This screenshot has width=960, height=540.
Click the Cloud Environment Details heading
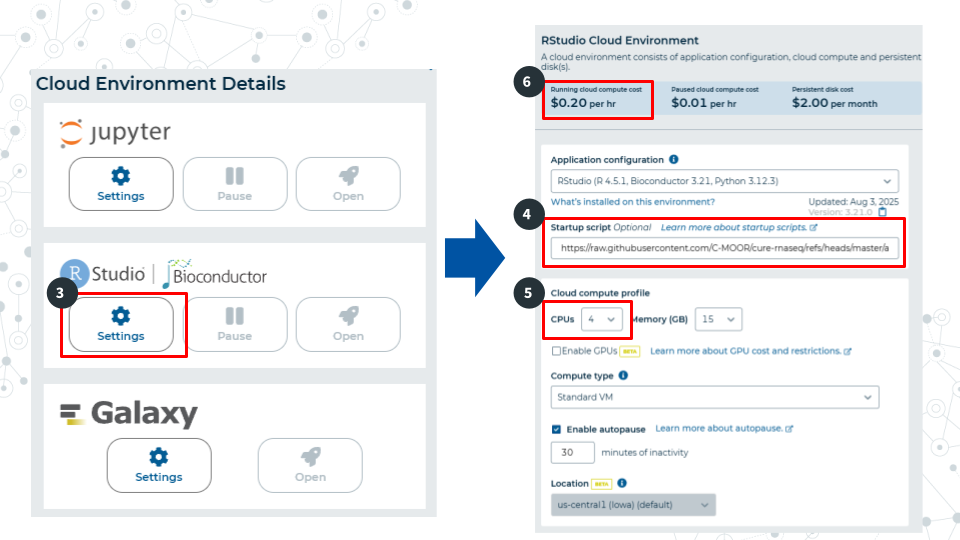pyautogui.click(x=160, y=83)
